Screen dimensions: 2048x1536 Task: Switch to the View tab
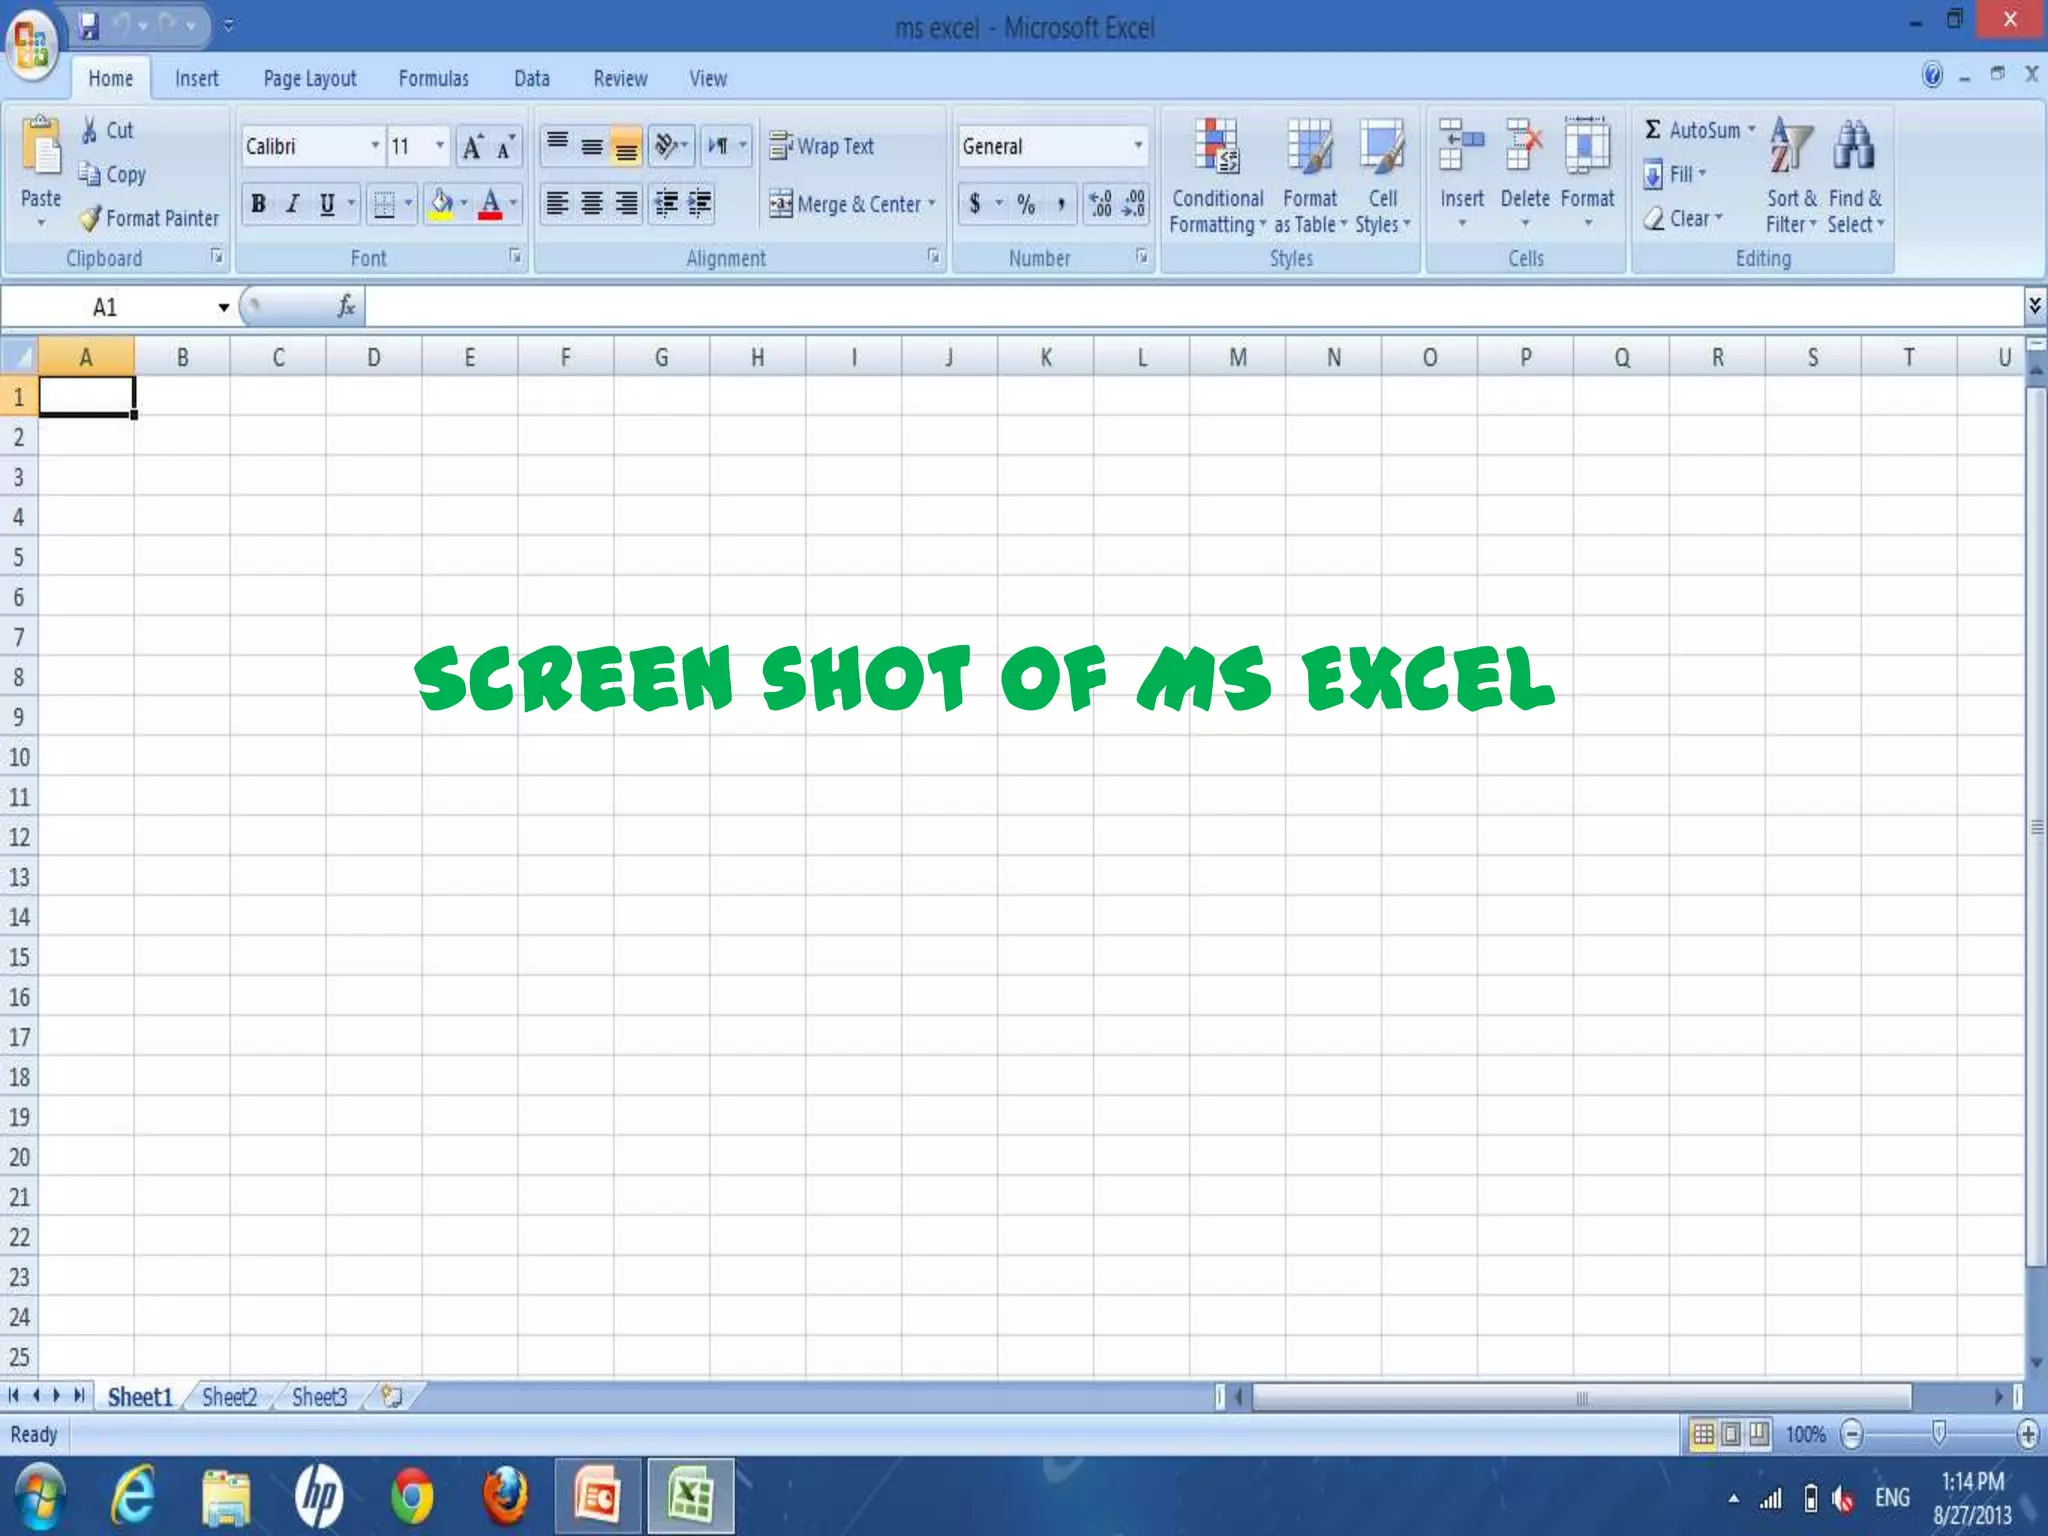(x=708, y=78)
